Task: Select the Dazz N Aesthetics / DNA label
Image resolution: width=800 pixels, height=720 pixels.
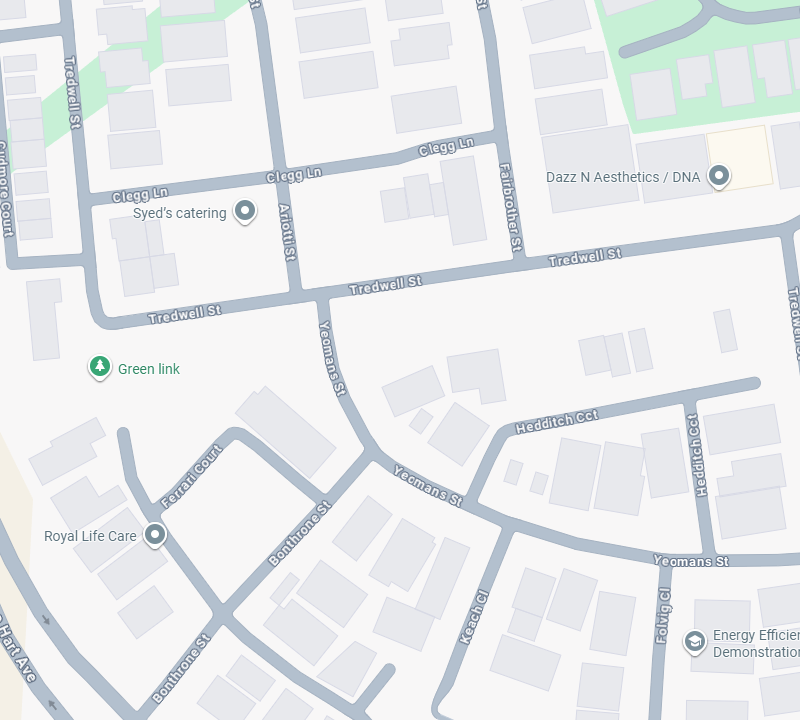Action: point(623,177)
